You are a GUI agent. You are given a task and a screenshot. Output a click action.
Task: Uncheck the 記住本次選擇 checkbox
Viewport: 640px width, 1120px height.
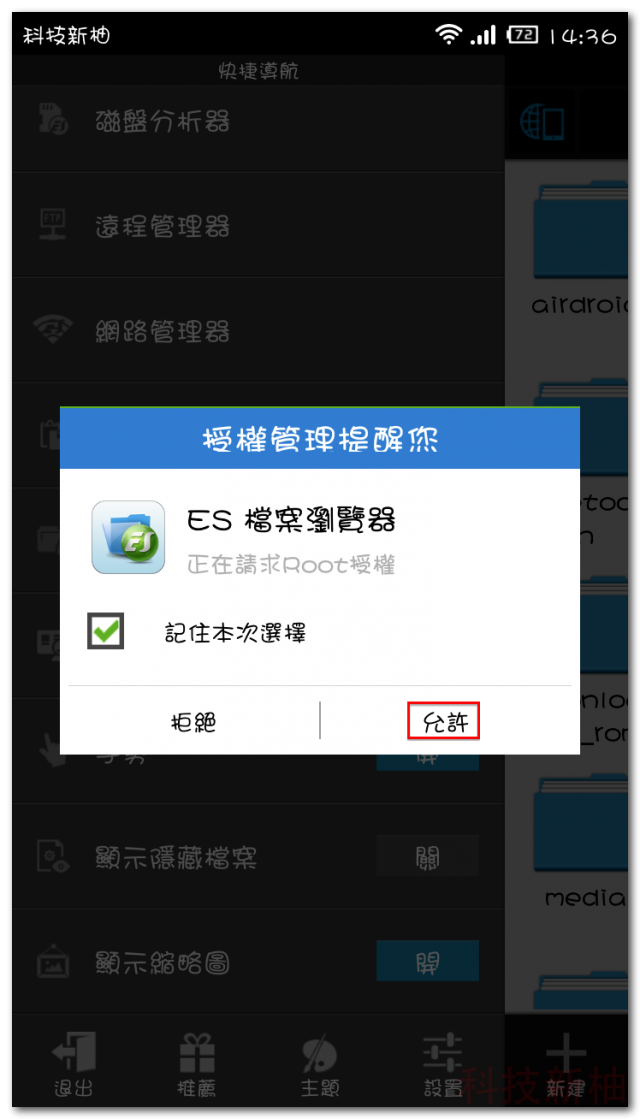pyautogui.click(x=106, y=631)
